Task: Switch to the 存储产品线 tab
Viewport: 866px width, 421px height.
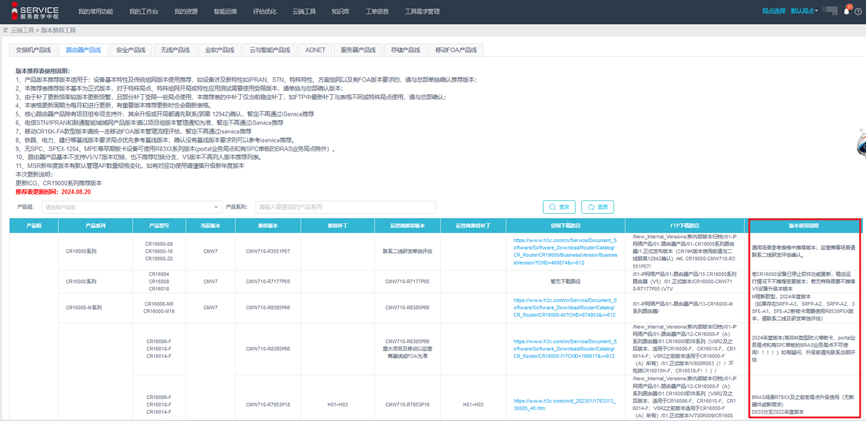Action: point(405,50)
